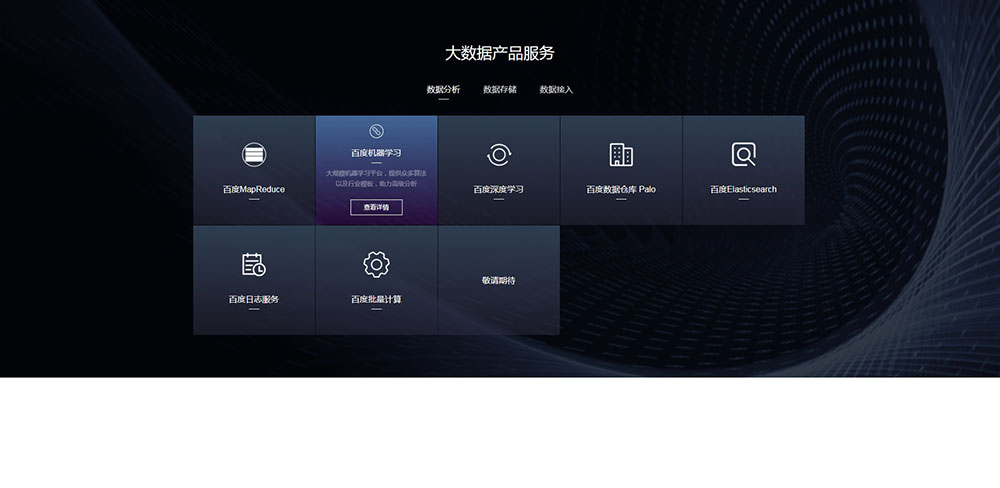Click the 百度日志服务 calendar clock icon
This screenshot has height=488, width=1000.
point(254,264)
